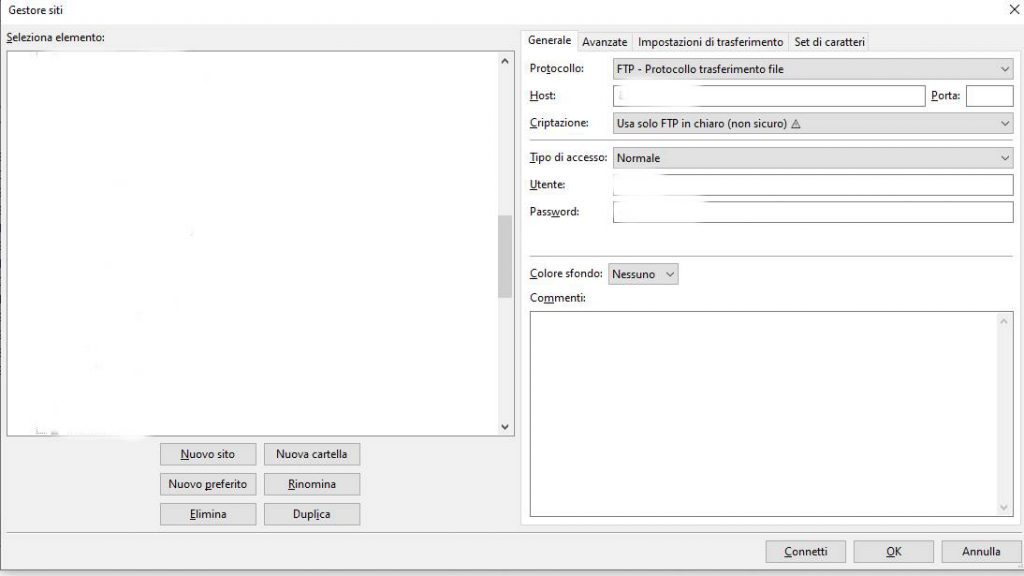Click the site list scroll down arrow

[505, 426]
